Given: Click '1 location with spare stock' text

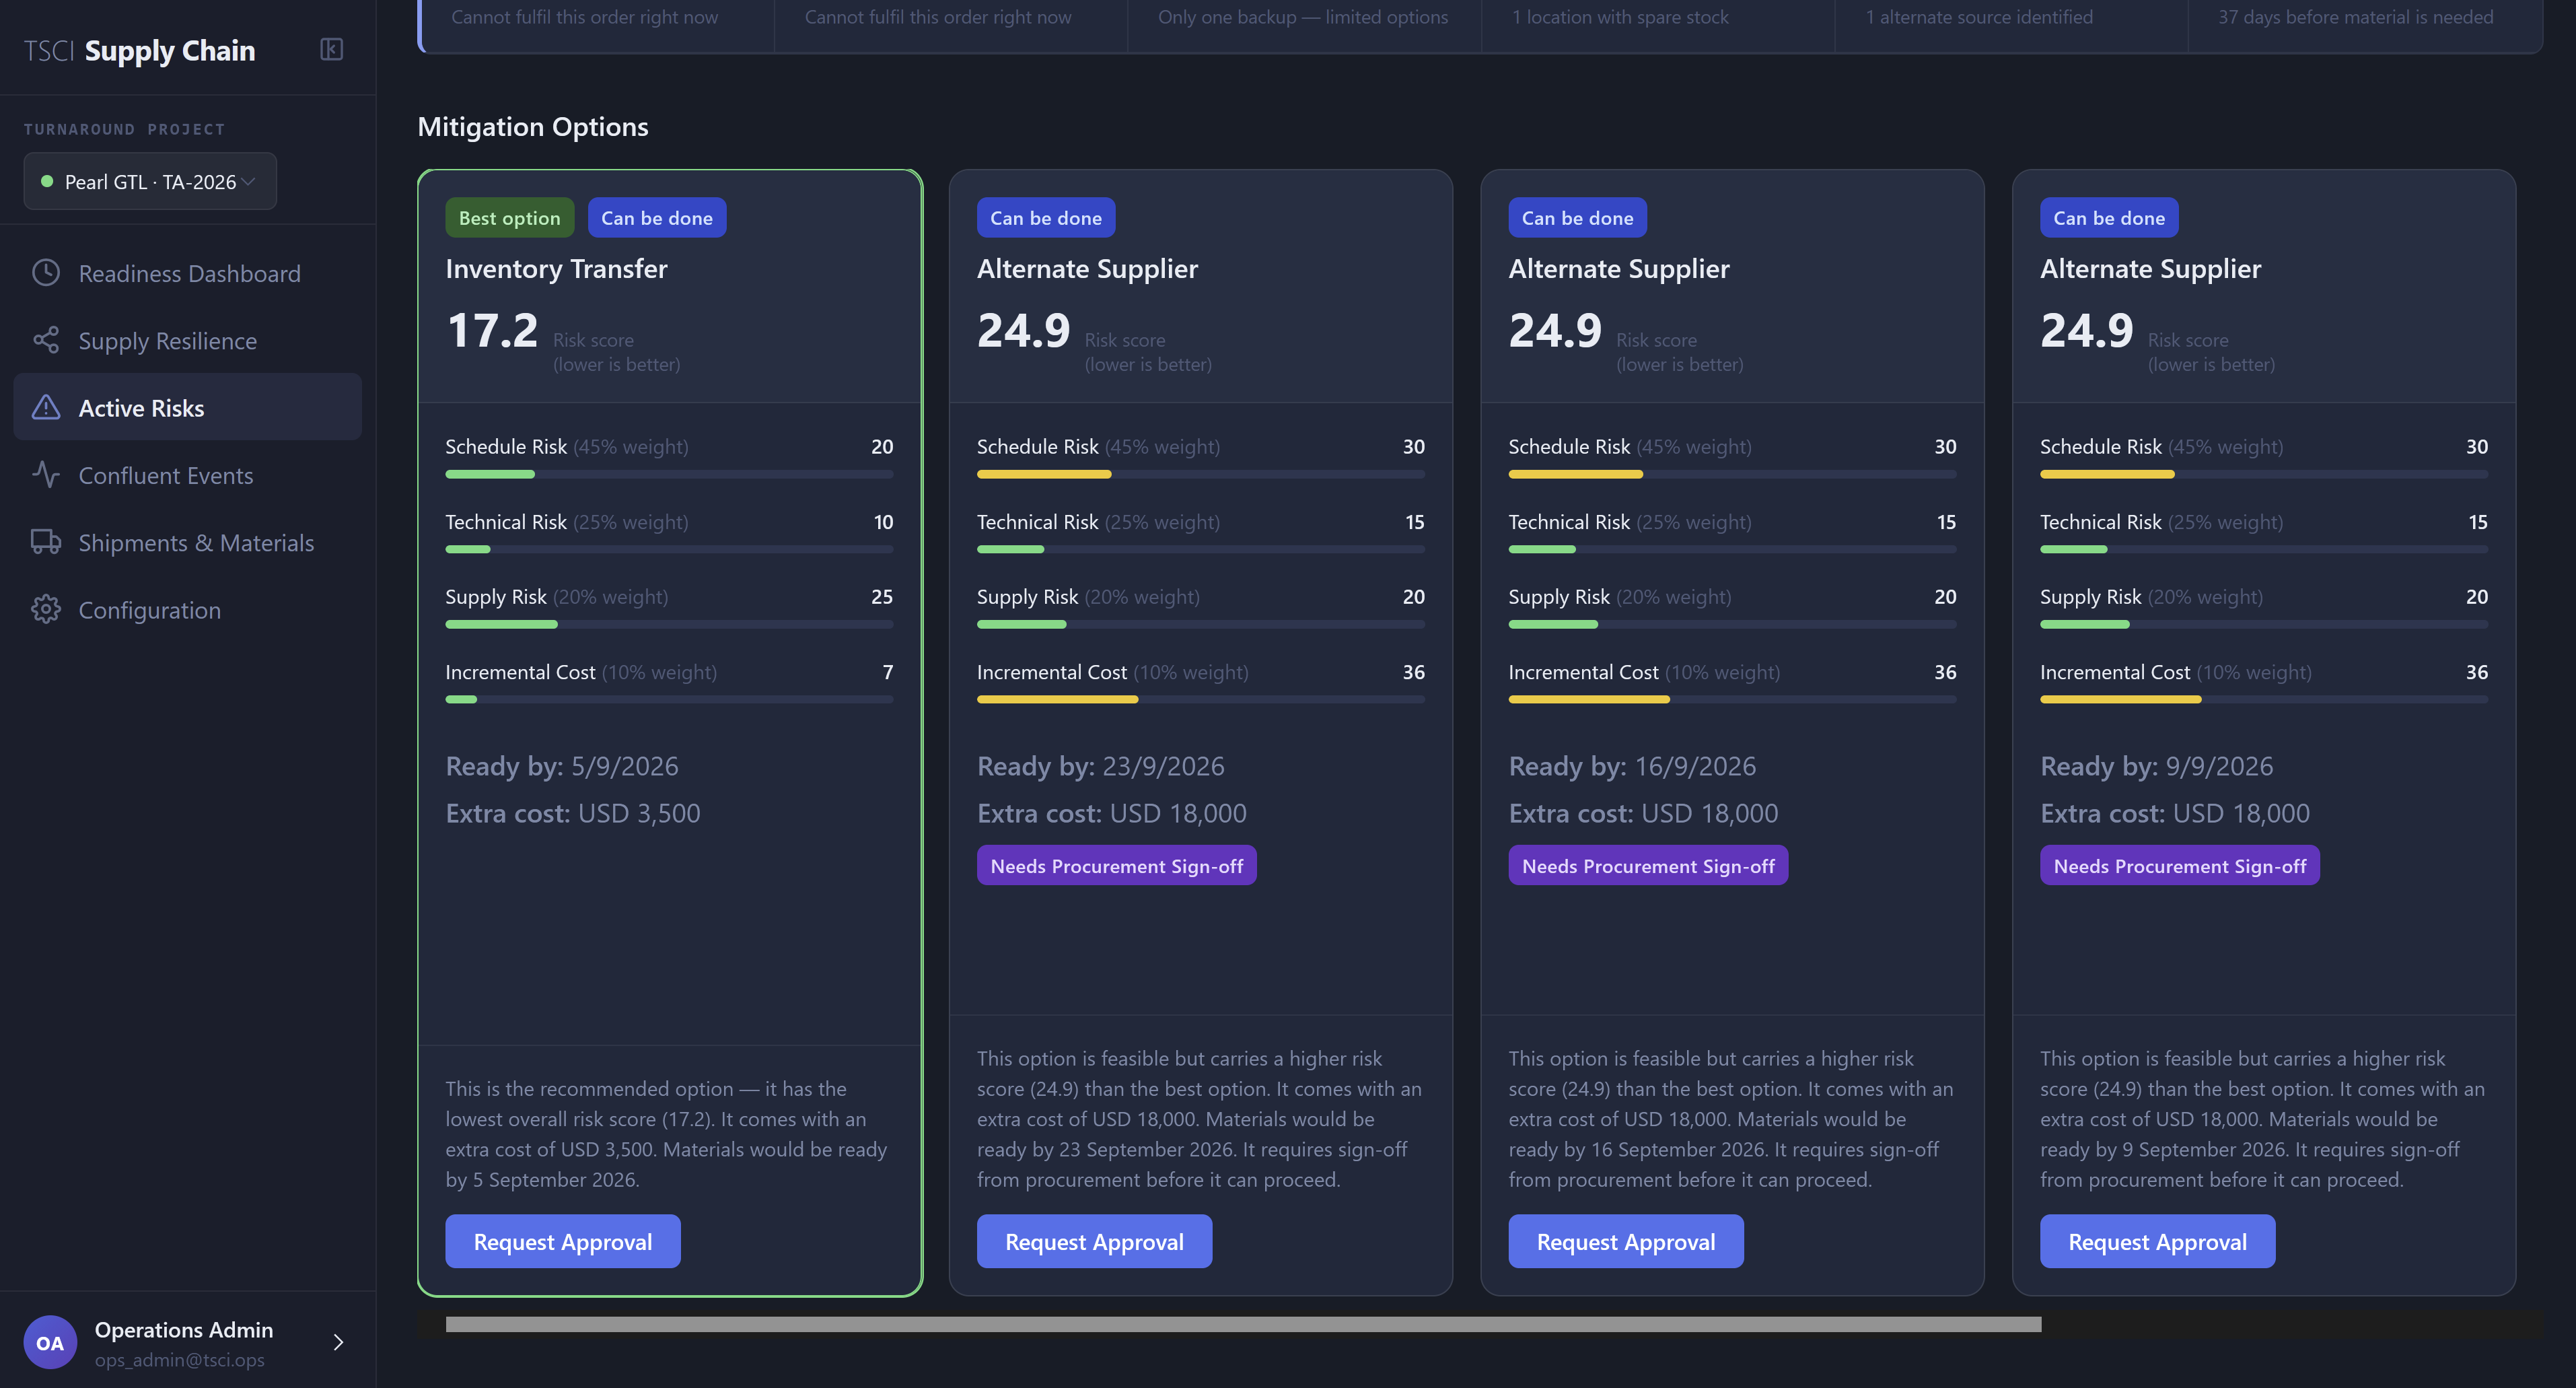Looking at the screenshot, I should tap(1620, 17).
